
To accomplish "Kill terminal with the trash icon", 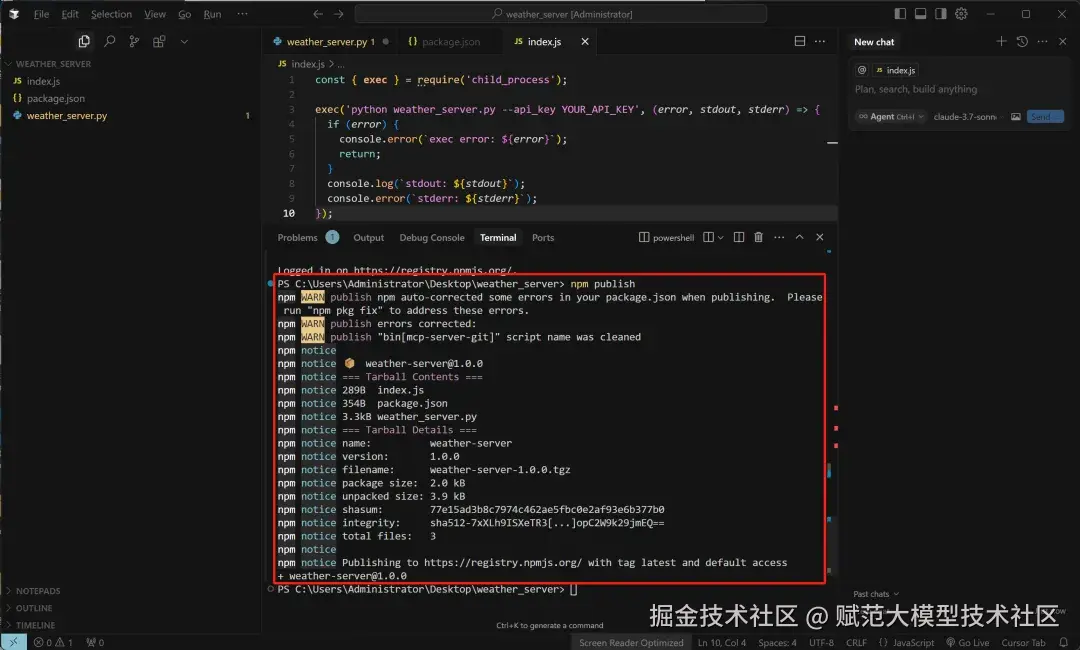I will click(x=758, y=238).
